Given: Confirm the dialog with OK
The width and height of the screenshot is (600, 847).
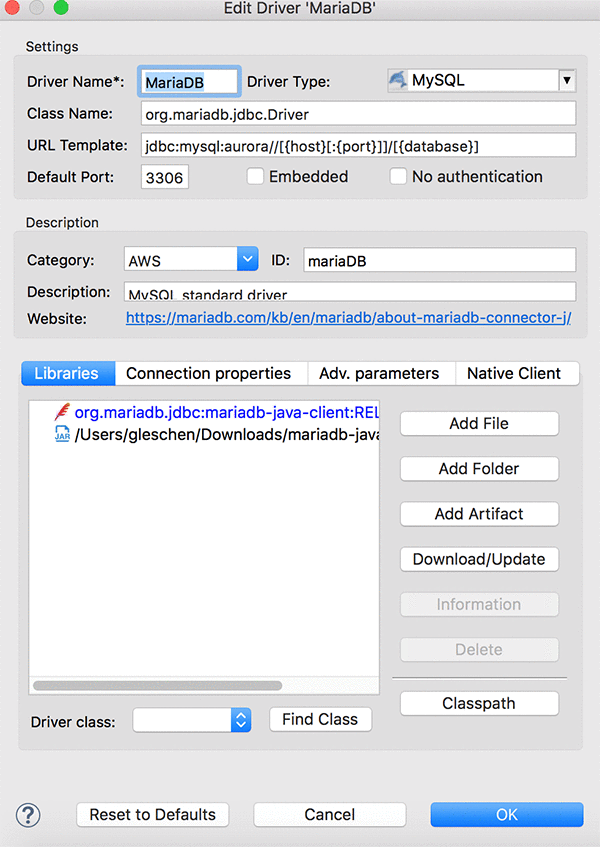Looking at the screenshot, I should point(507,815).
